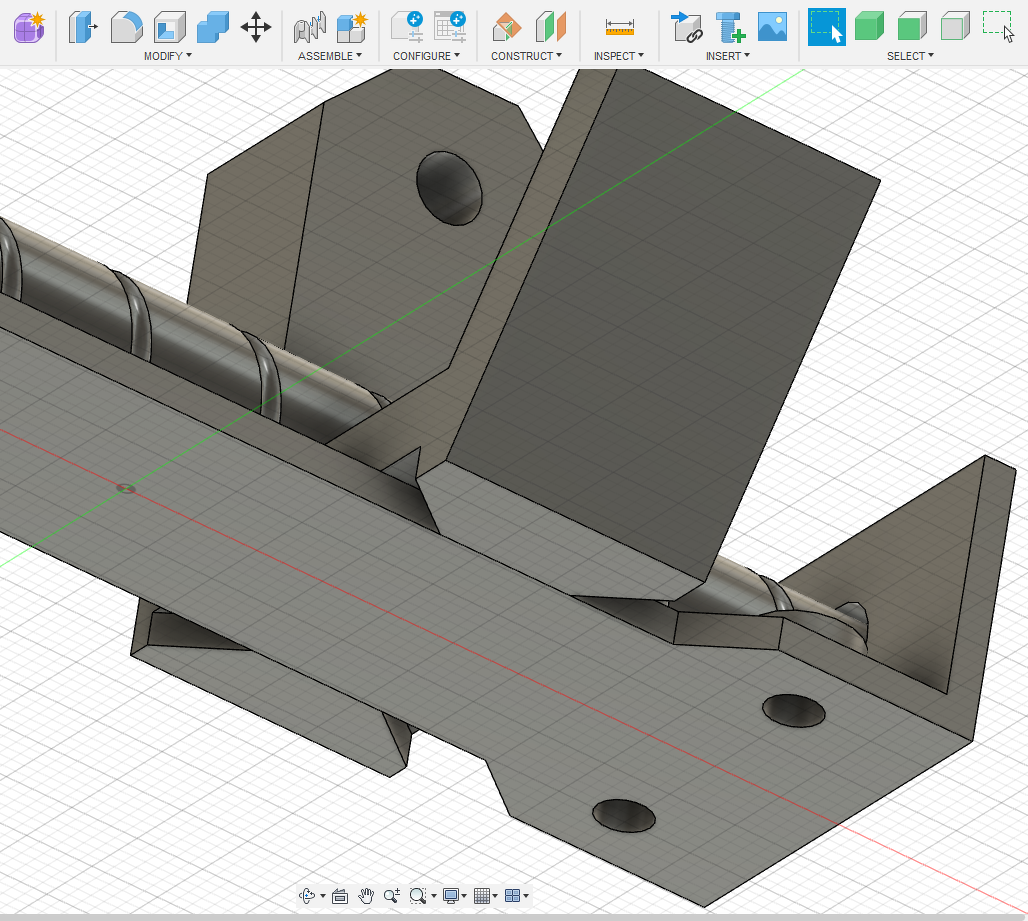Select the Press Pull tool

[x=83, y=28]
